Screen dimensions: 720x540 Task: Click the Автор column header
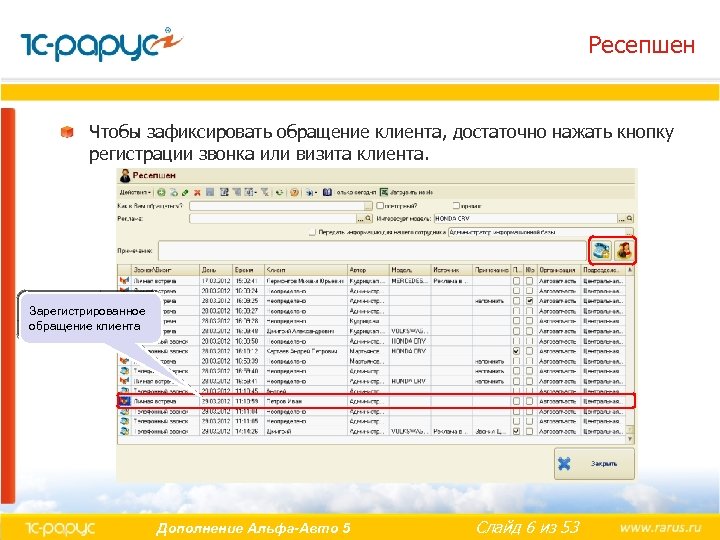point(368,270)
